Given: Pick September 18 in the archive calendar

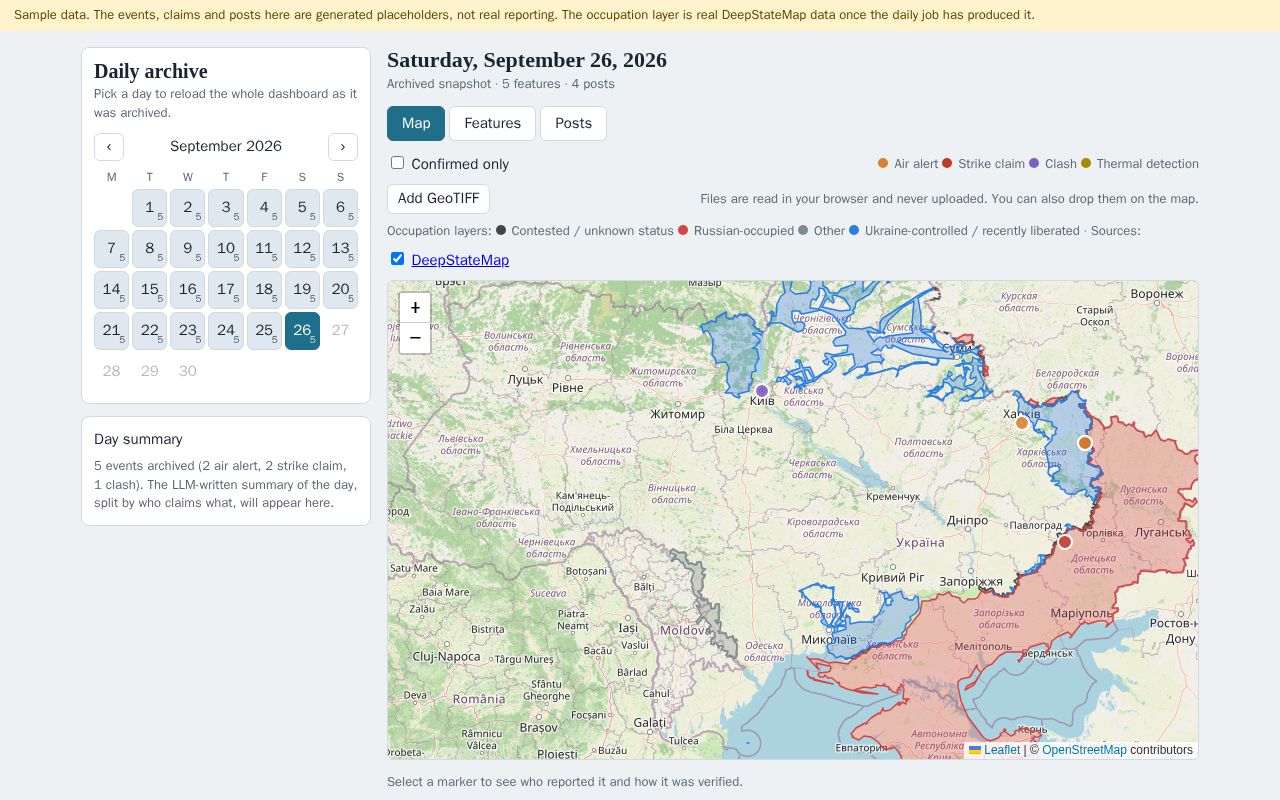Looking at the screenshot, I should pyautogui.click(x=264, y=290).
